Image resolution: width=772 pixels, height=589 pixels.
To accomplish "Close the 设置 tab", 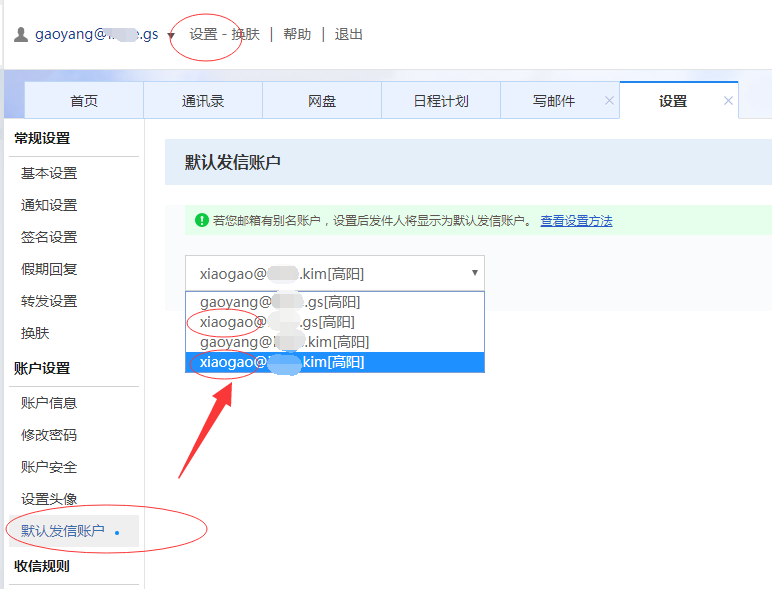I will 728,101.
